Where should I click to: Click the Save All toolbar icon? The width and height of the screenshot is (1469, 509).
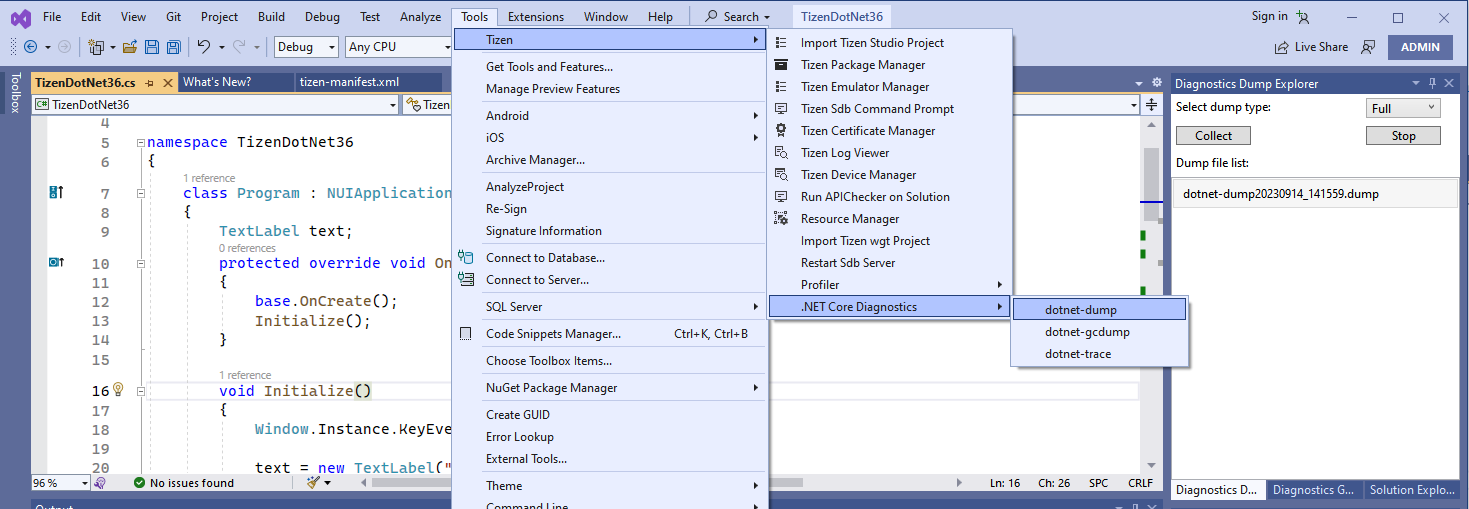[x=173, y=47]
